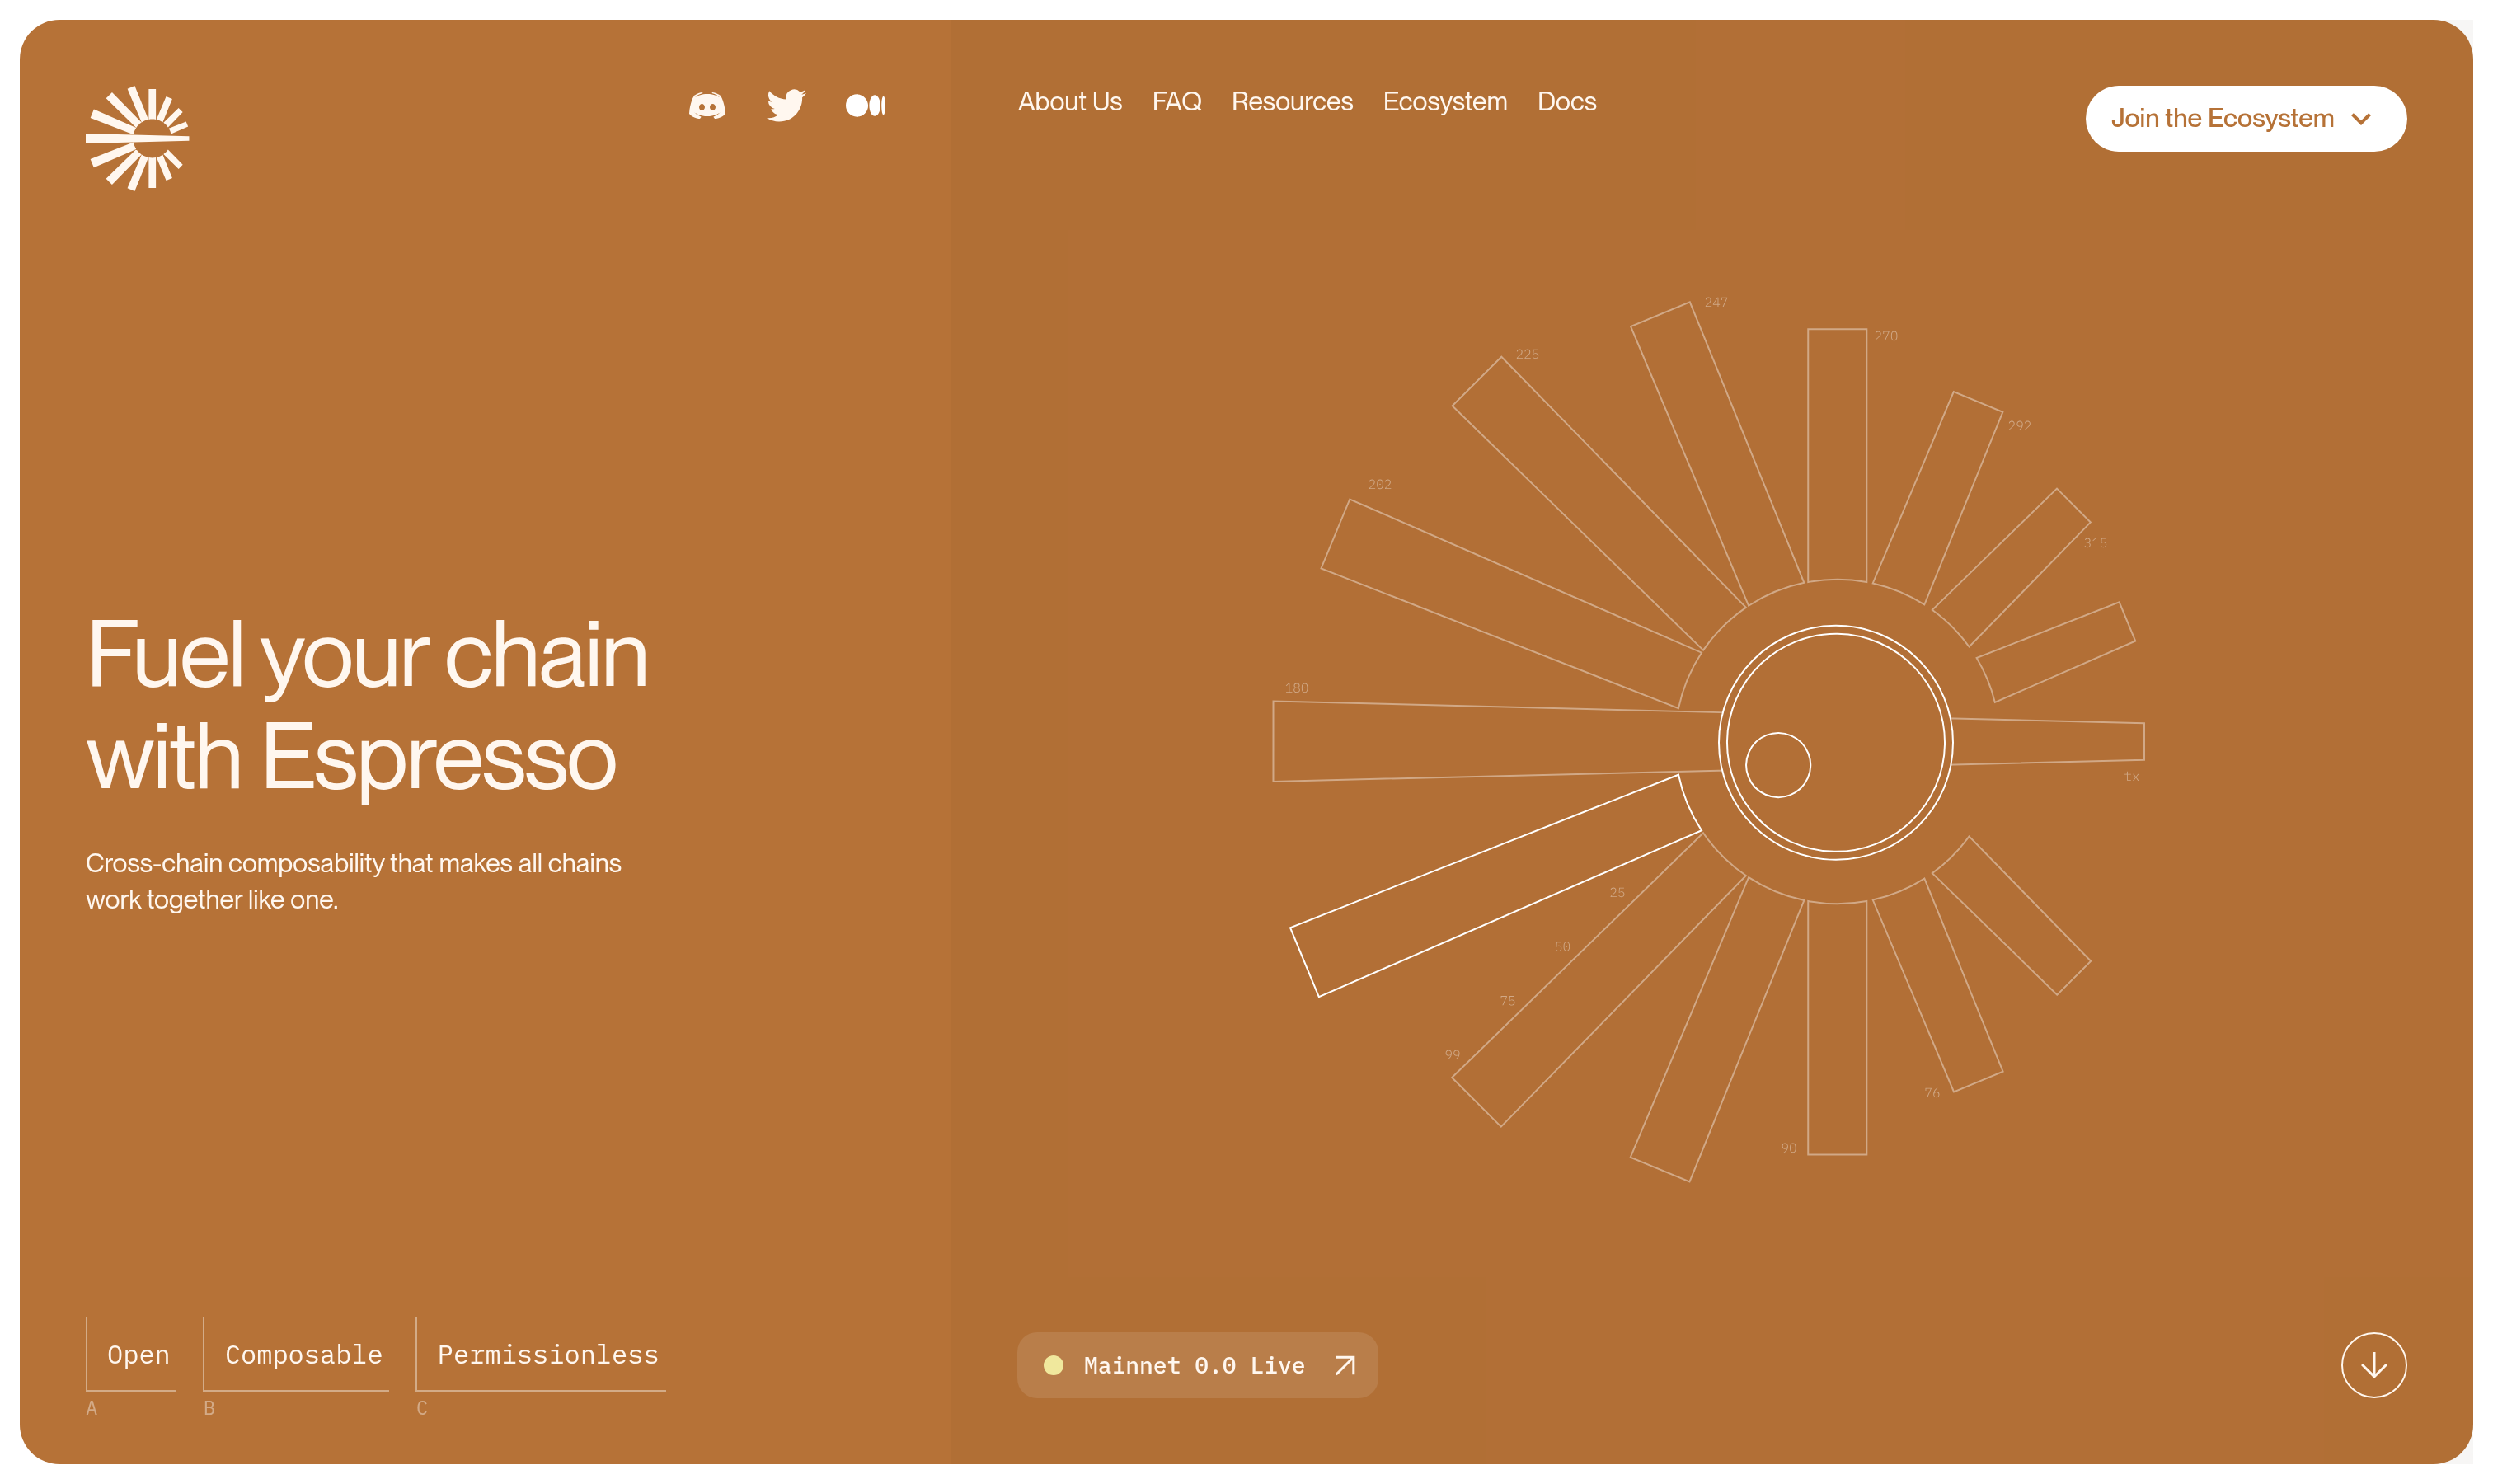Click the Espresso sunburst logo
Image resolution: width=2493 pixels, height=1484 pixels.
coord(137,138)
